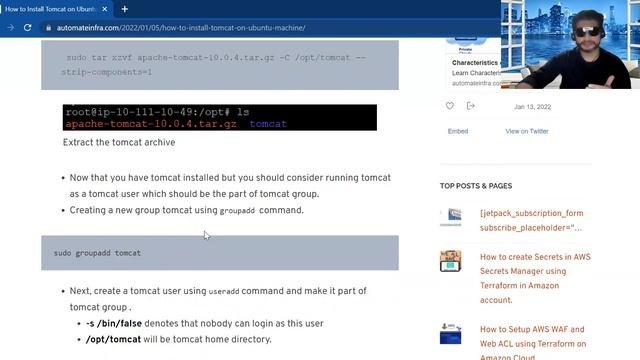Open a new browser tab
The height and width of the screenshot is (360, 640).
pos(124,9)
